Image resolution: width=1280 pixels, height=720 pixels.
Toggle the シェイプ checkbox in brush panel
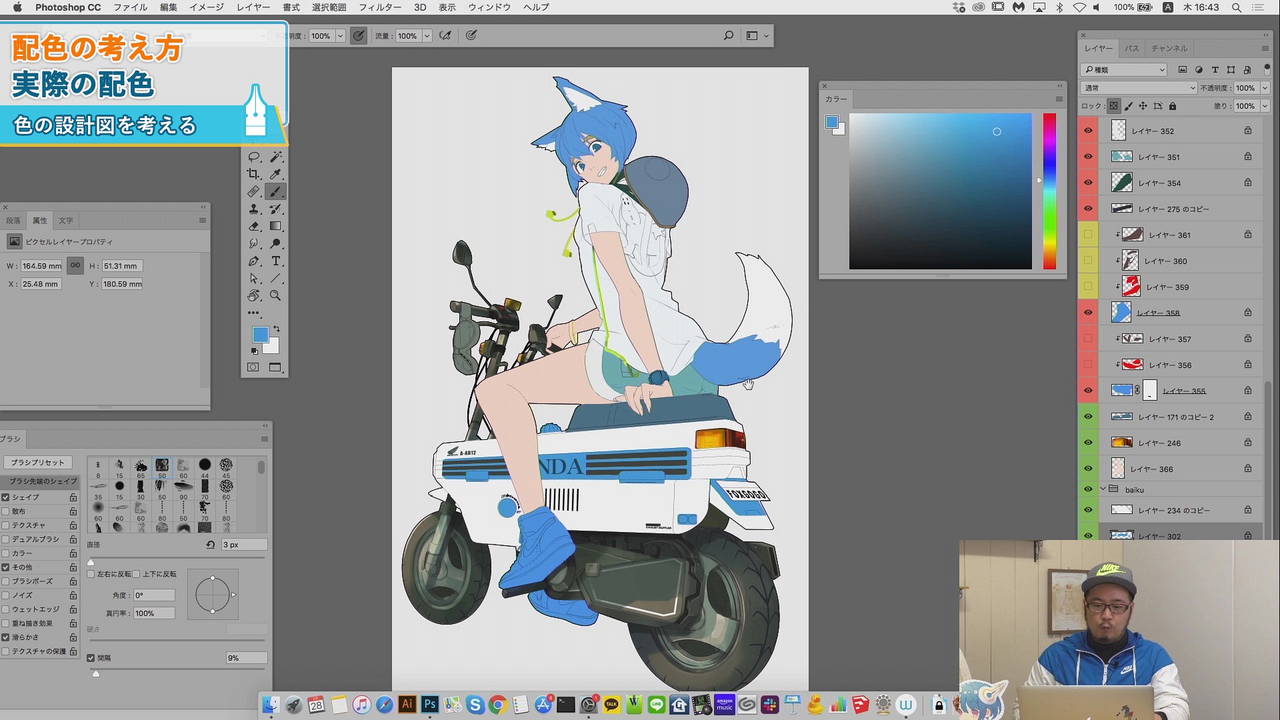(5, 497)
